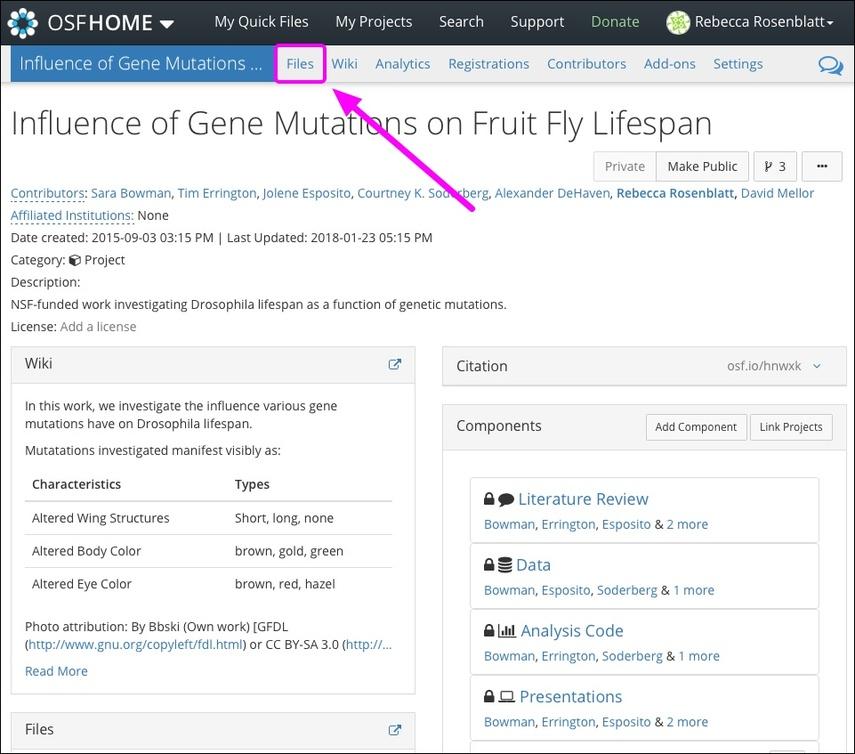Open the three-dots more options menu
855x754 pixels.
pos(822,166)
